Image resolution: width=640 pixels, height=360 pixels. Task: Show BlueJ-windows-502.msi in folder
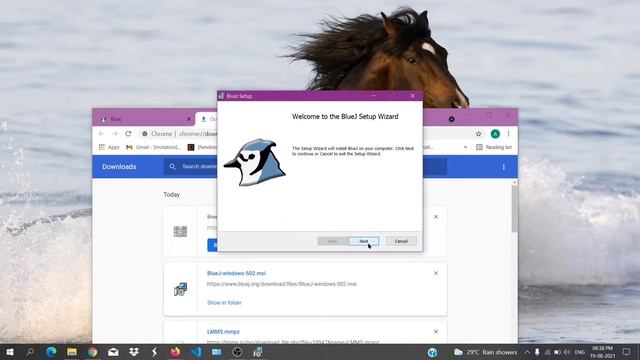click(x=224, y=302)
